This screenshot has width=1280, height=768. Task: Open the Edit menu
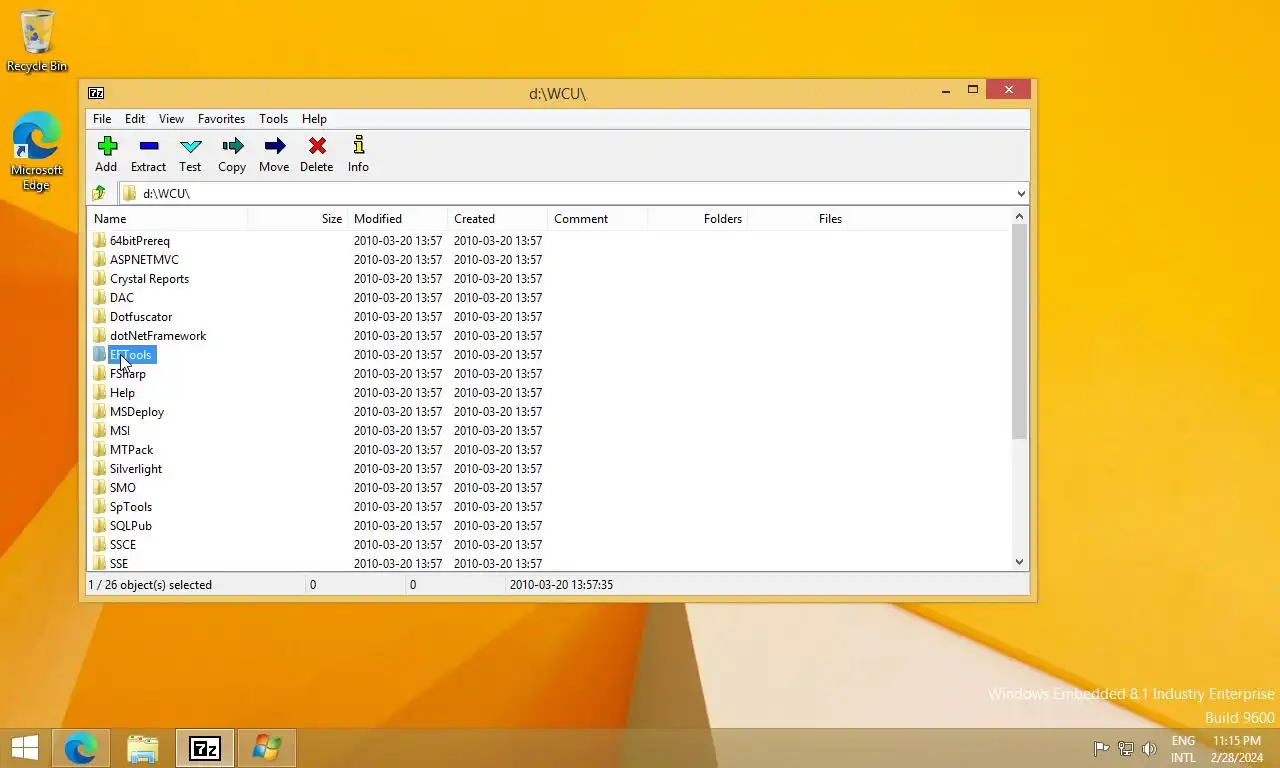click(x=135, y=119)
